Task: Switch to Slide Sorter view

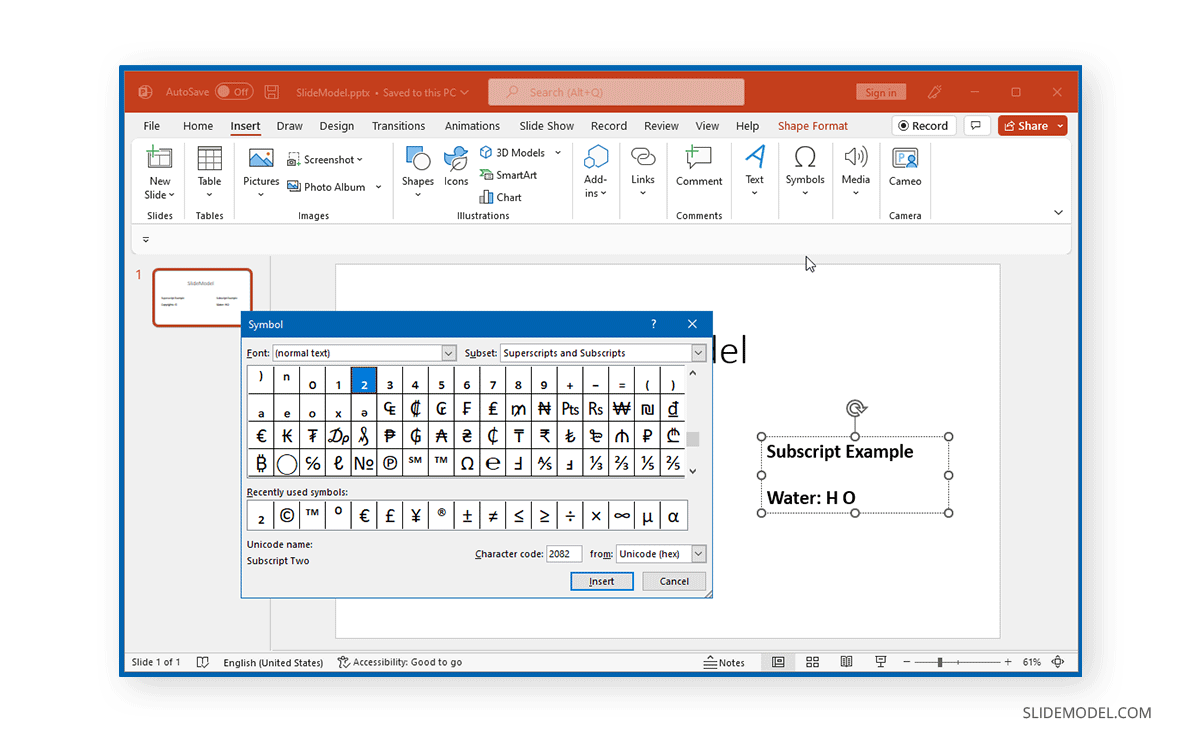Action: click(x=812, y=661)
